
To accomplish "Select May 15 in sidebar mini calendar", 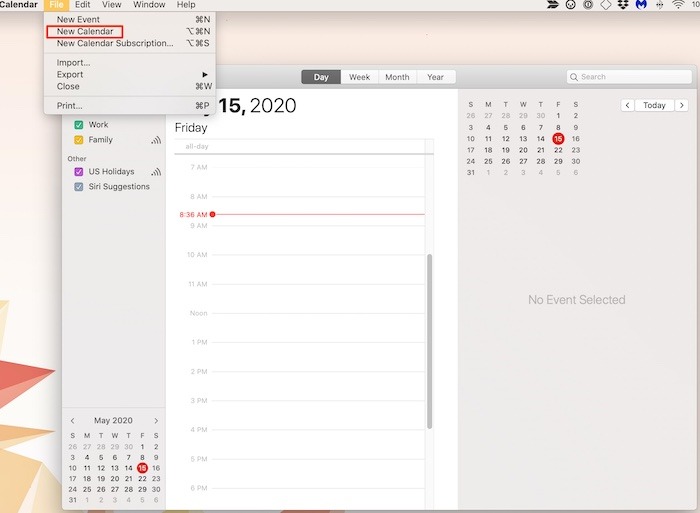I will pyautogui.click(x=142, y=468).
